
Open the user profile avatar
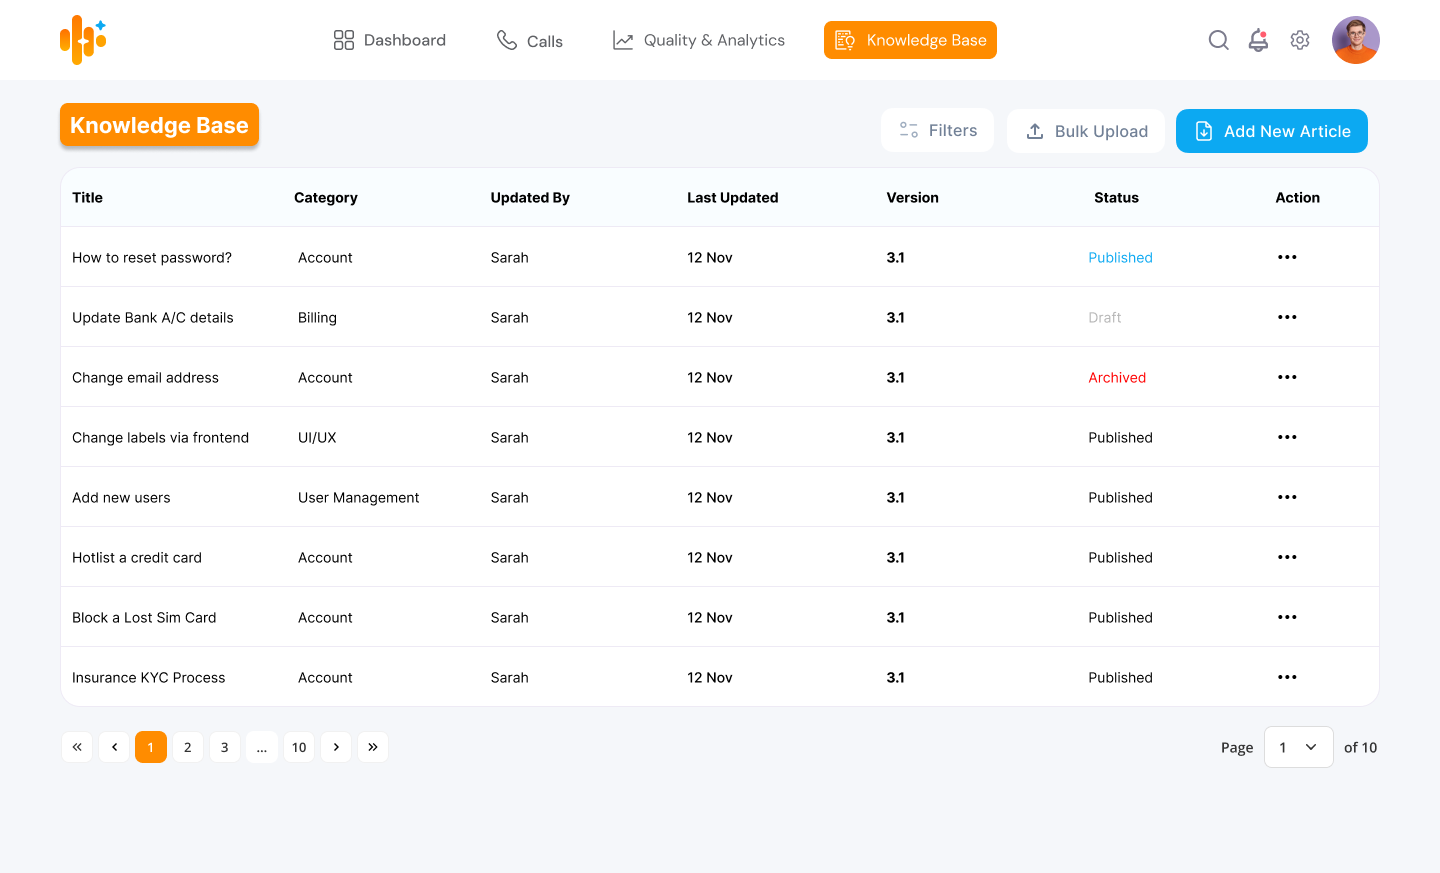[1355, 40]
